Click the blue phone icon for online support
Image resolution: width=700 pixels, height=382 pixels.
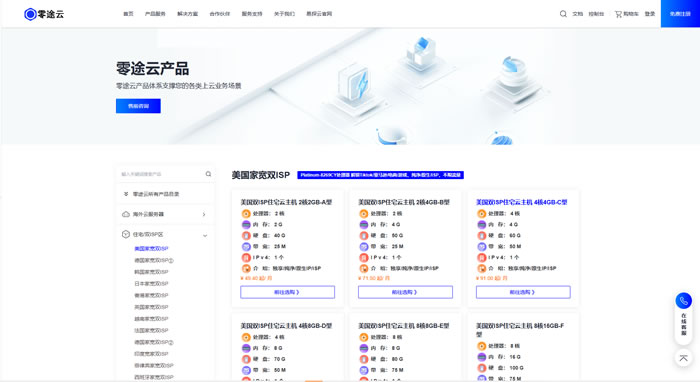[683, 301]
